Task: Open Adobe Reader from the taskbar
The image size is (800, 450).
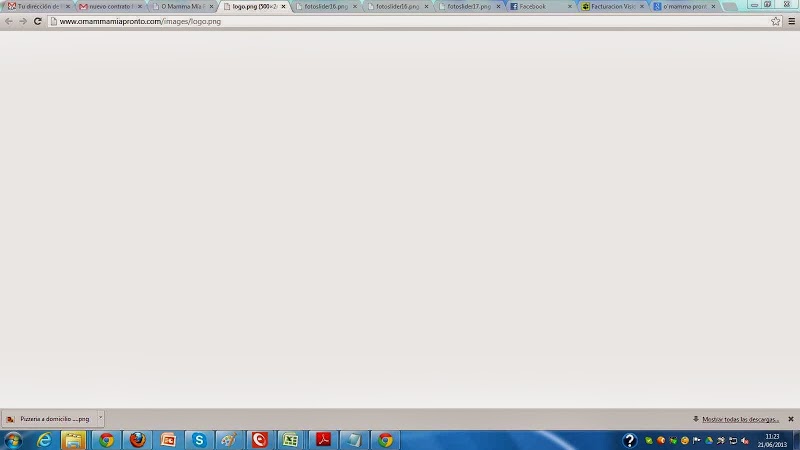Action: (322, 440)
